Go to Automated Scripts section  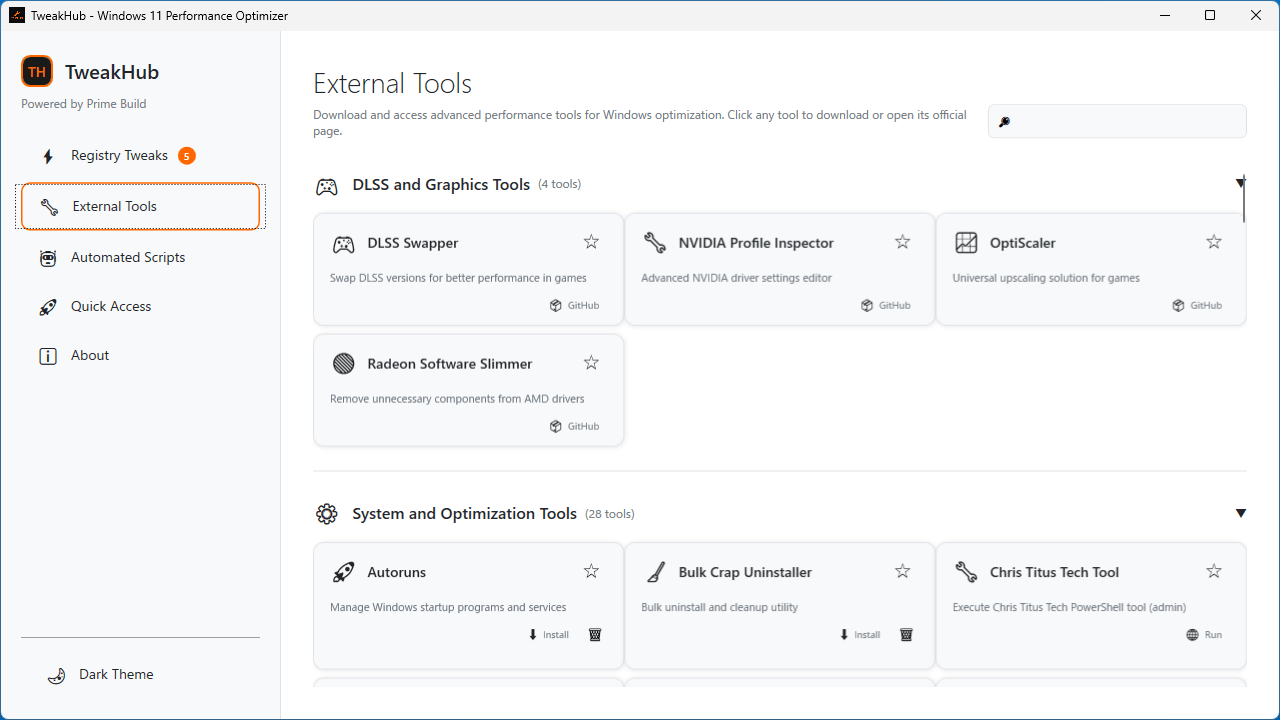click(128, 258)
